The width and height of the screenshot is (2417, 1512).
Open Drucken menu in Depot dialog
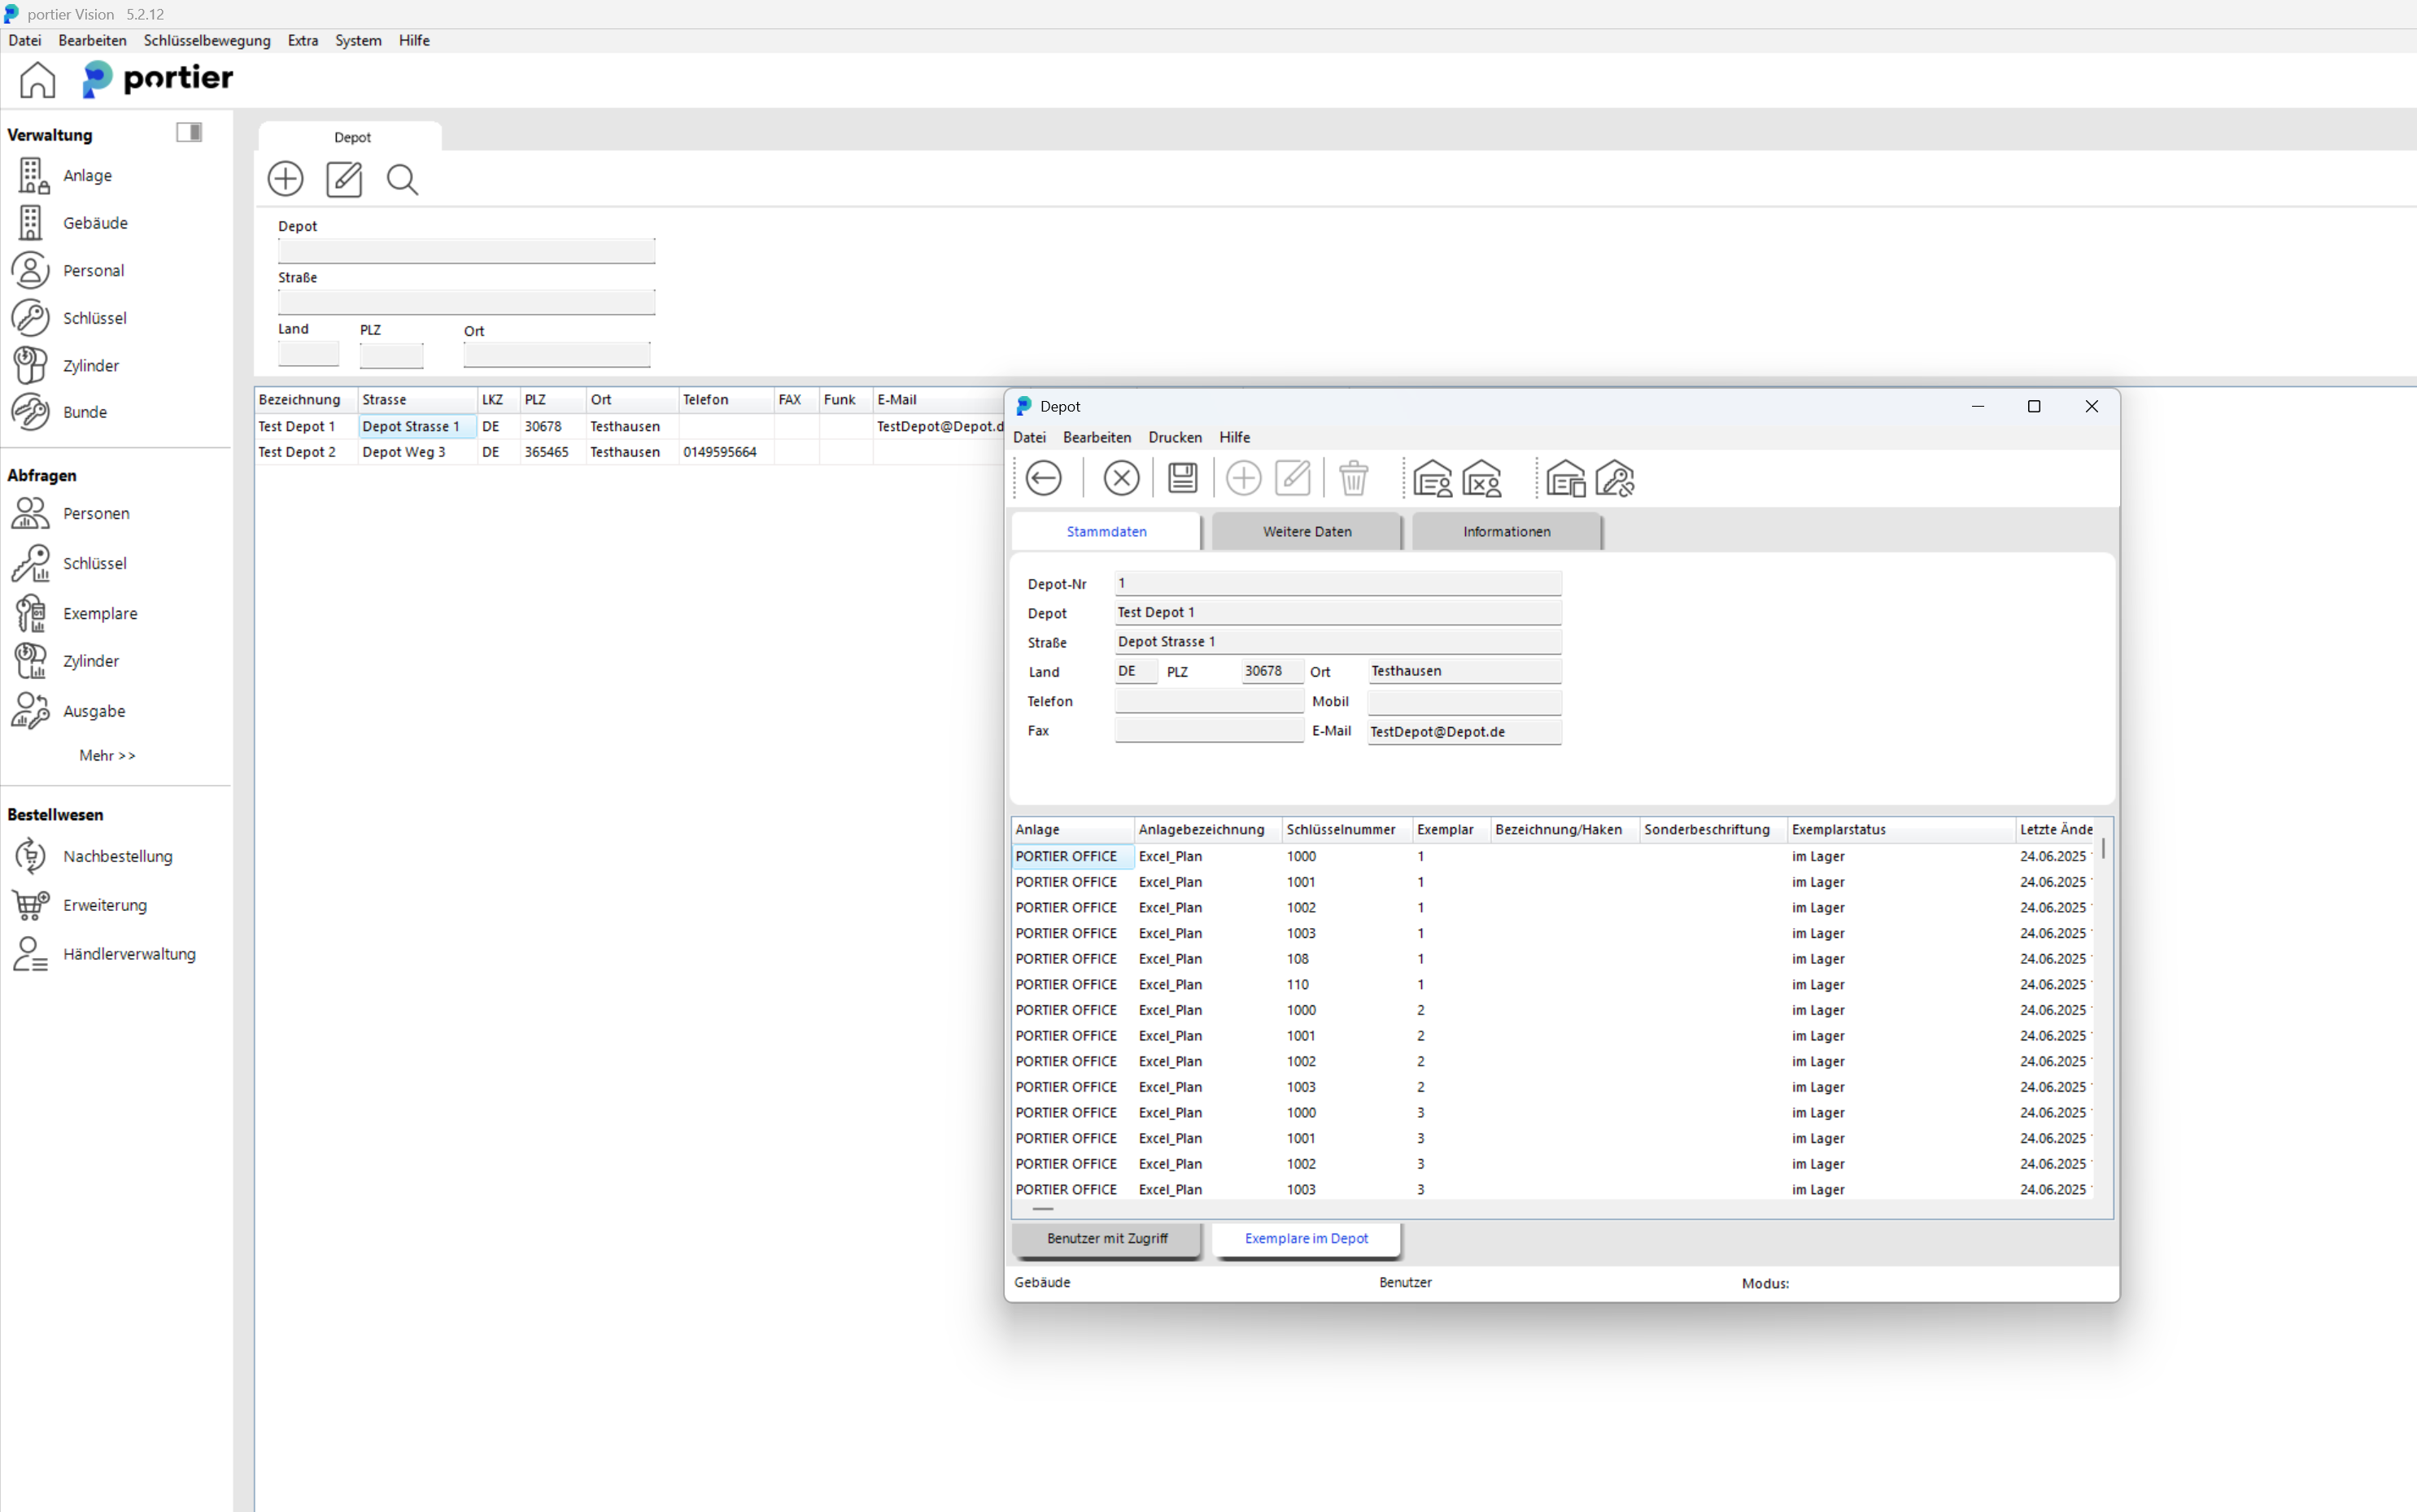[1174, 437]
